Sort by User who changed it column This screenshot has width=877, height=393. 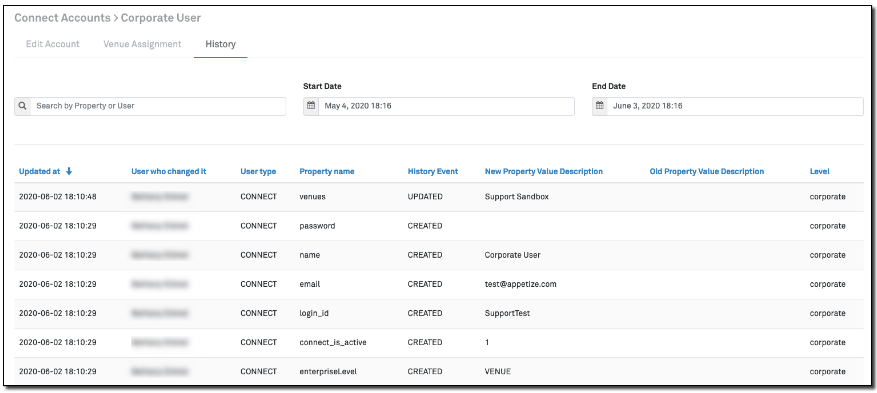point(169,172)
